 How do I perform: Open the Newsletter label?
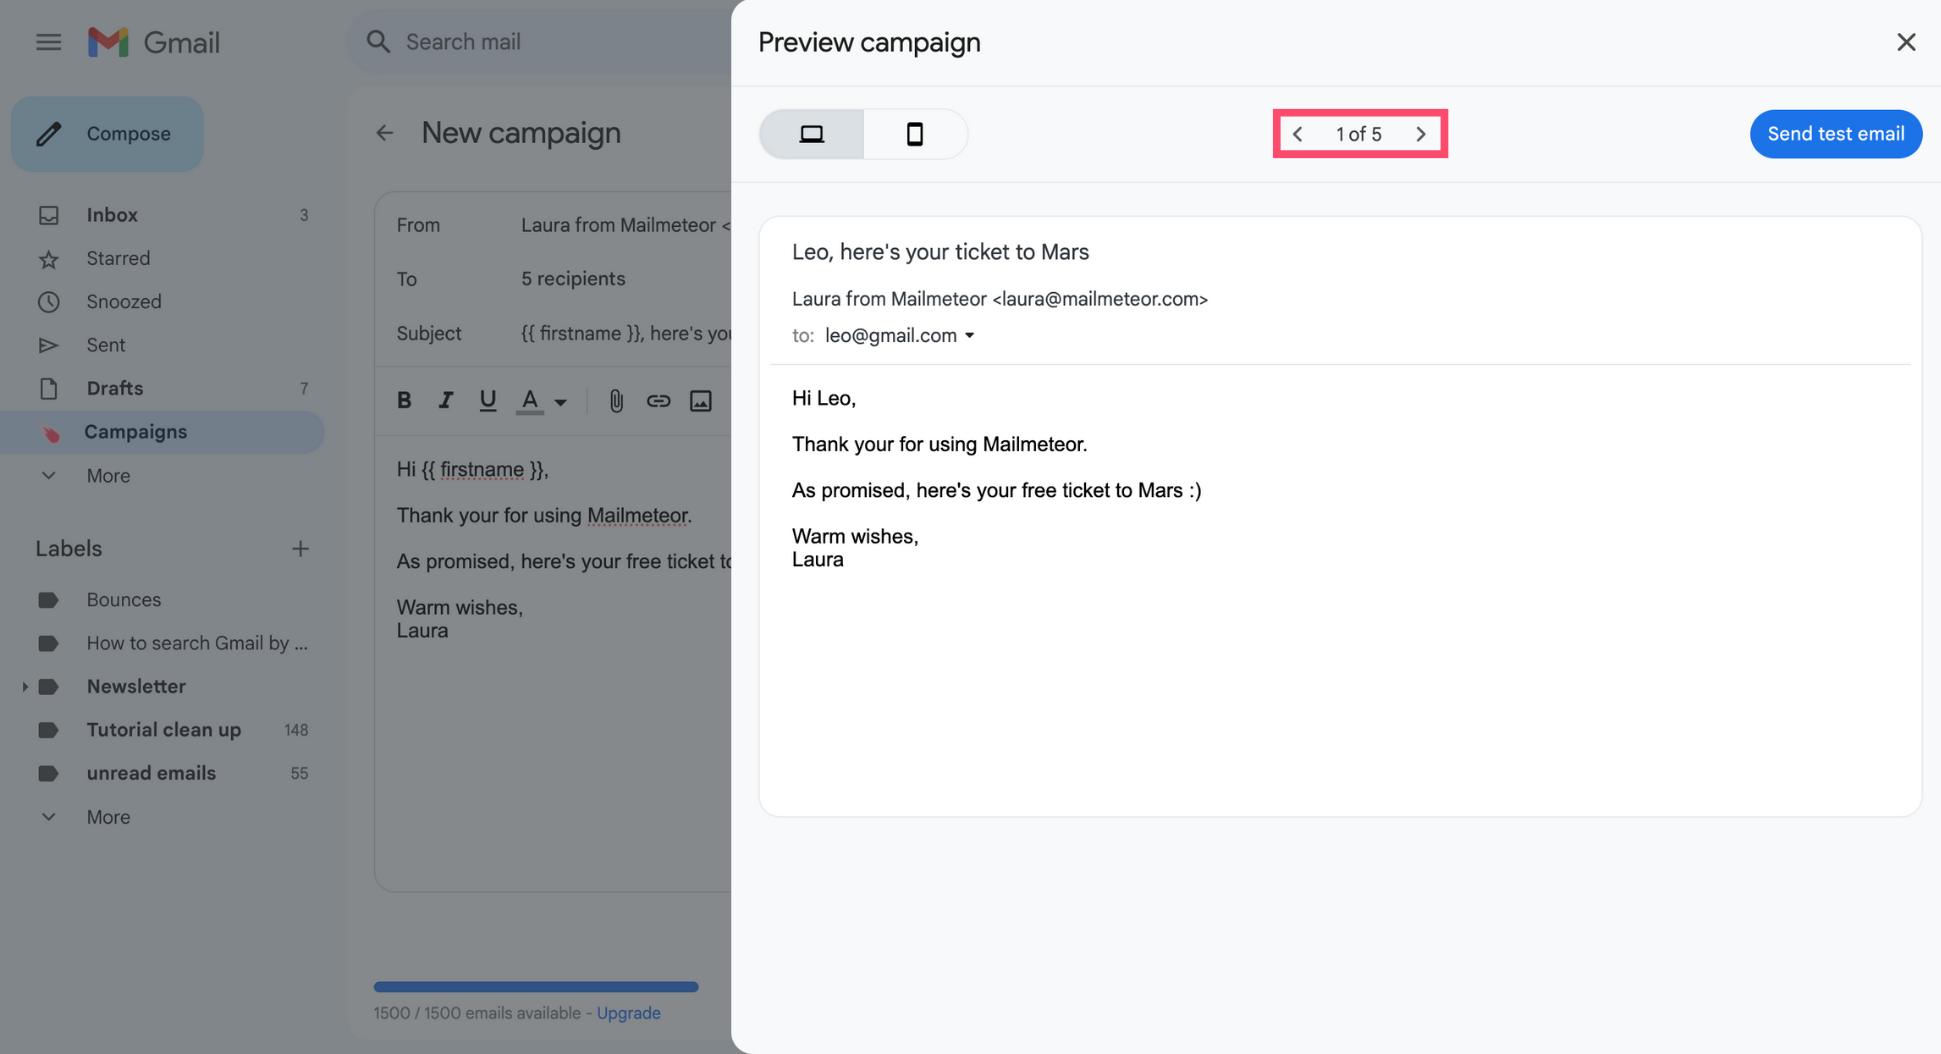136,687
